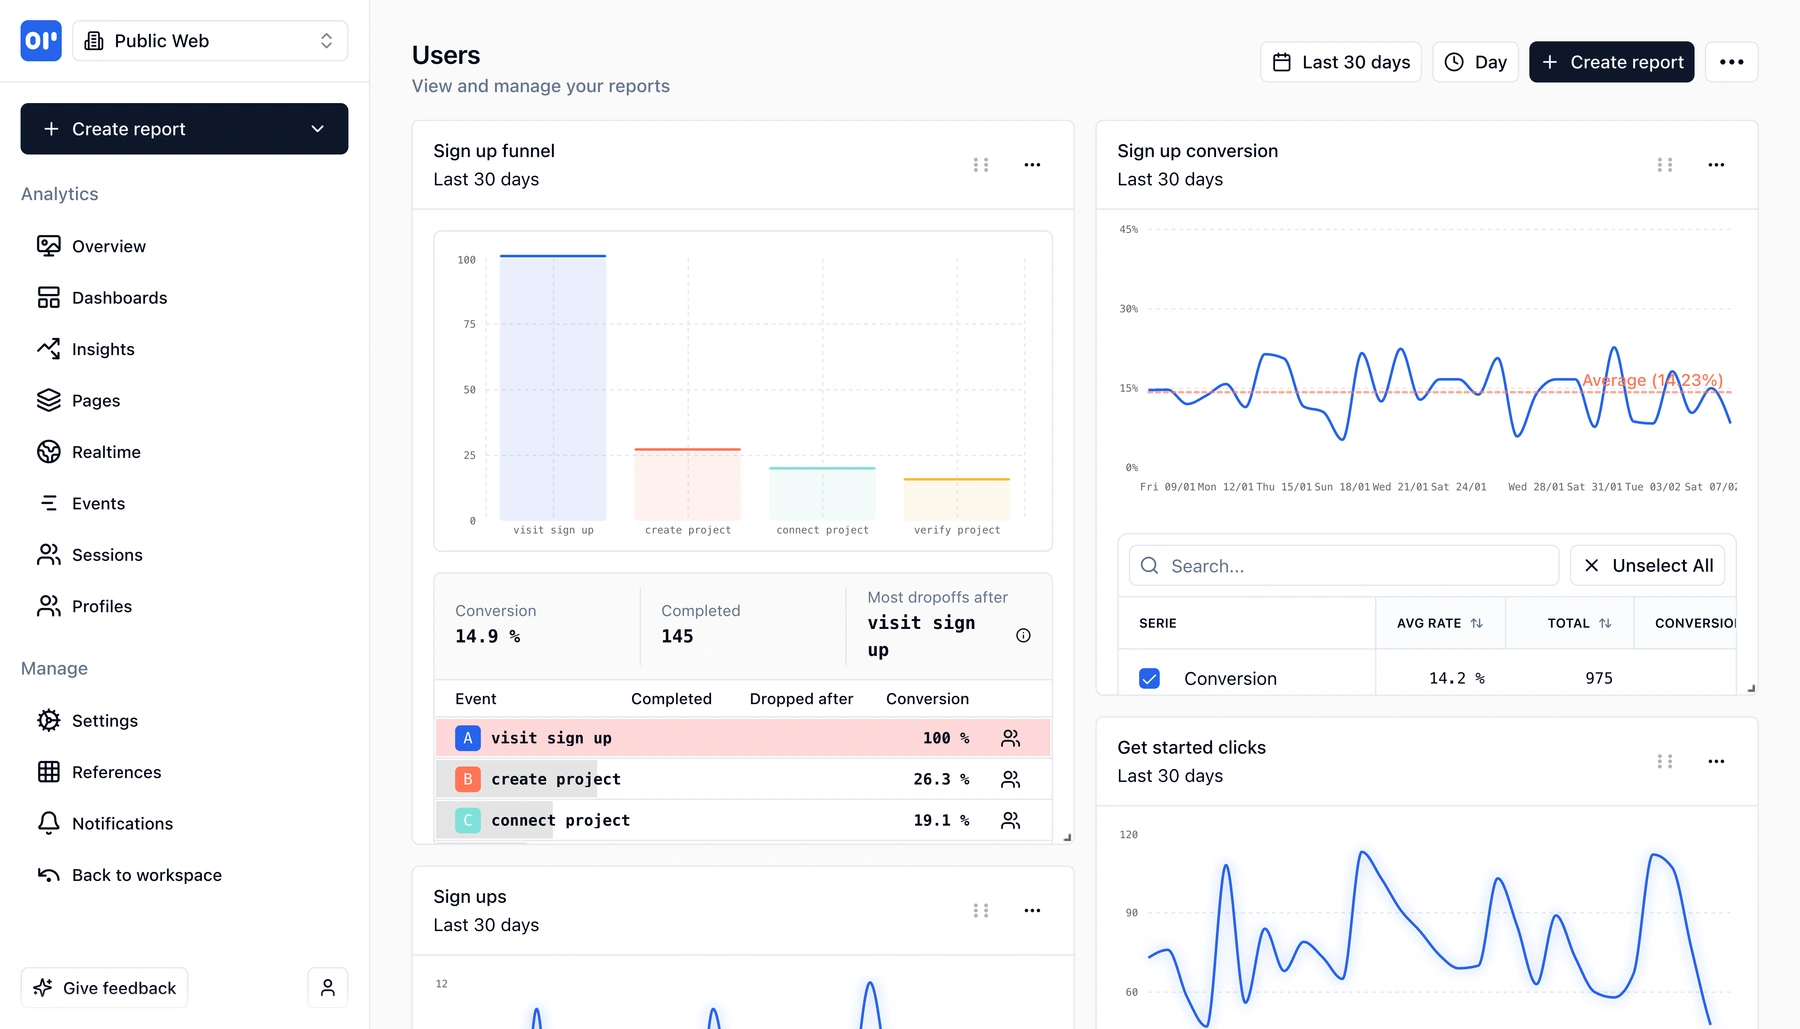The width and height of the screenshot is (1800, 1029).
Task: Click the calendar icon on Last 30 days
Action: click(1281, 61)
